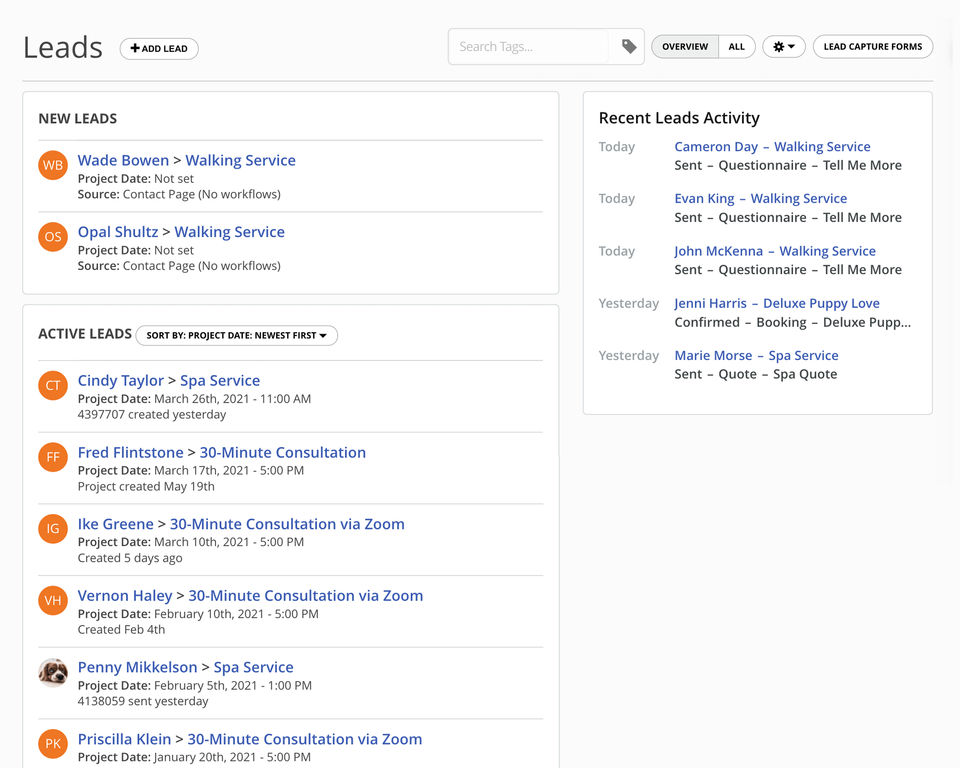Image resolution: width=960 pixels, height=768 pixels.
Task: Open Lead Capture Forms
Action: [872, 47]
